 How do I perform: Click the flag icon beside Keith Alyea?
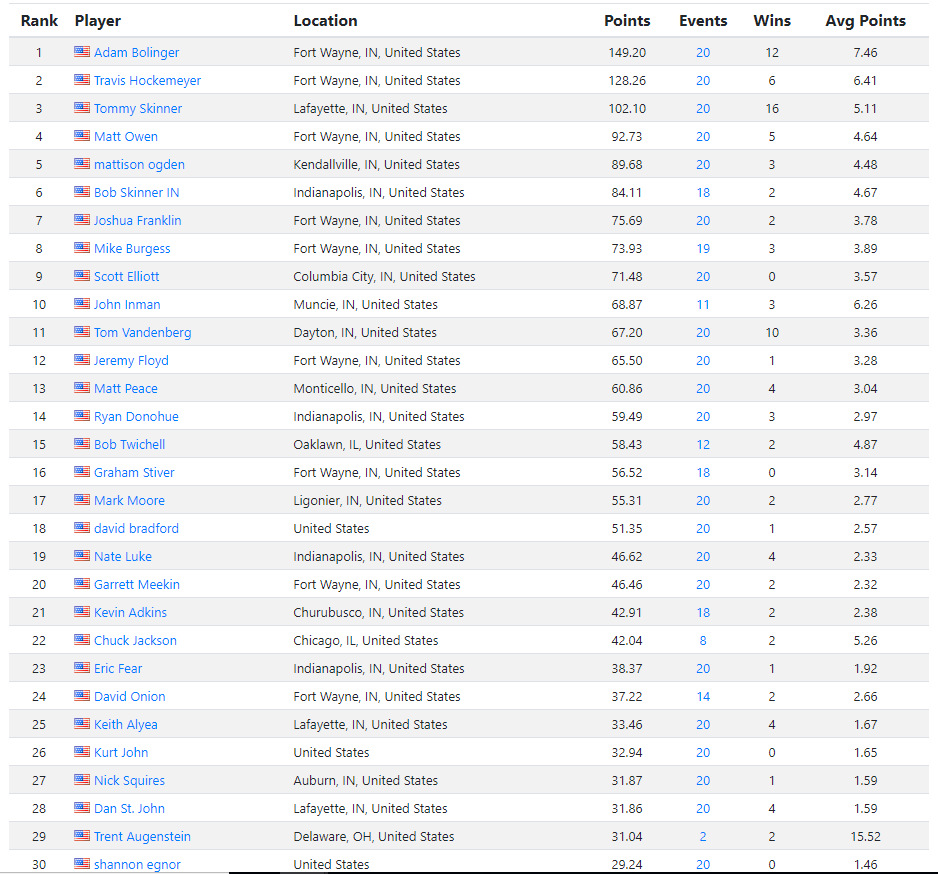(x=82, y=724)
